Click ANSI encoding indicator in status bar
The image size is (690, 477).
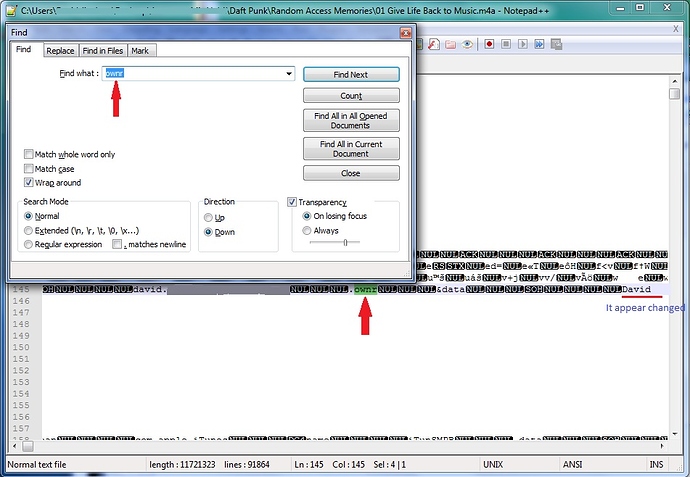(x=573, y=465)
